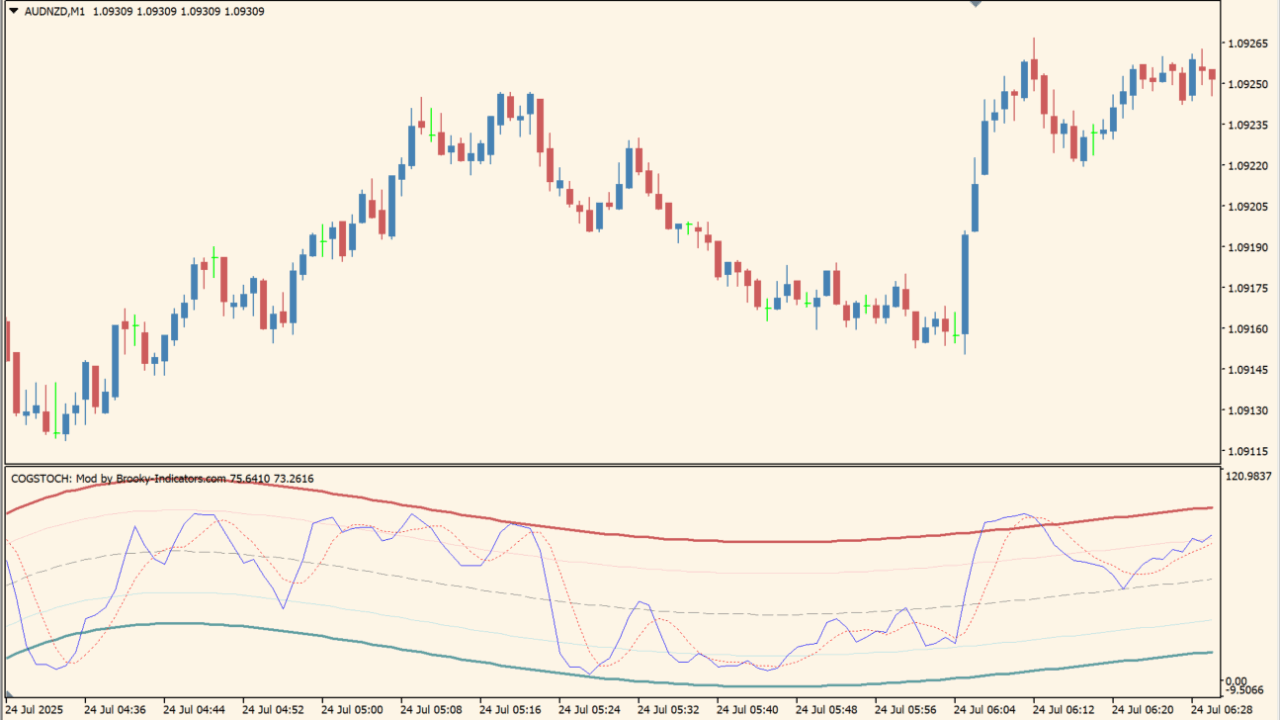
Task: Click the 24 Jul 06:20 time label
Action: 1142,710
